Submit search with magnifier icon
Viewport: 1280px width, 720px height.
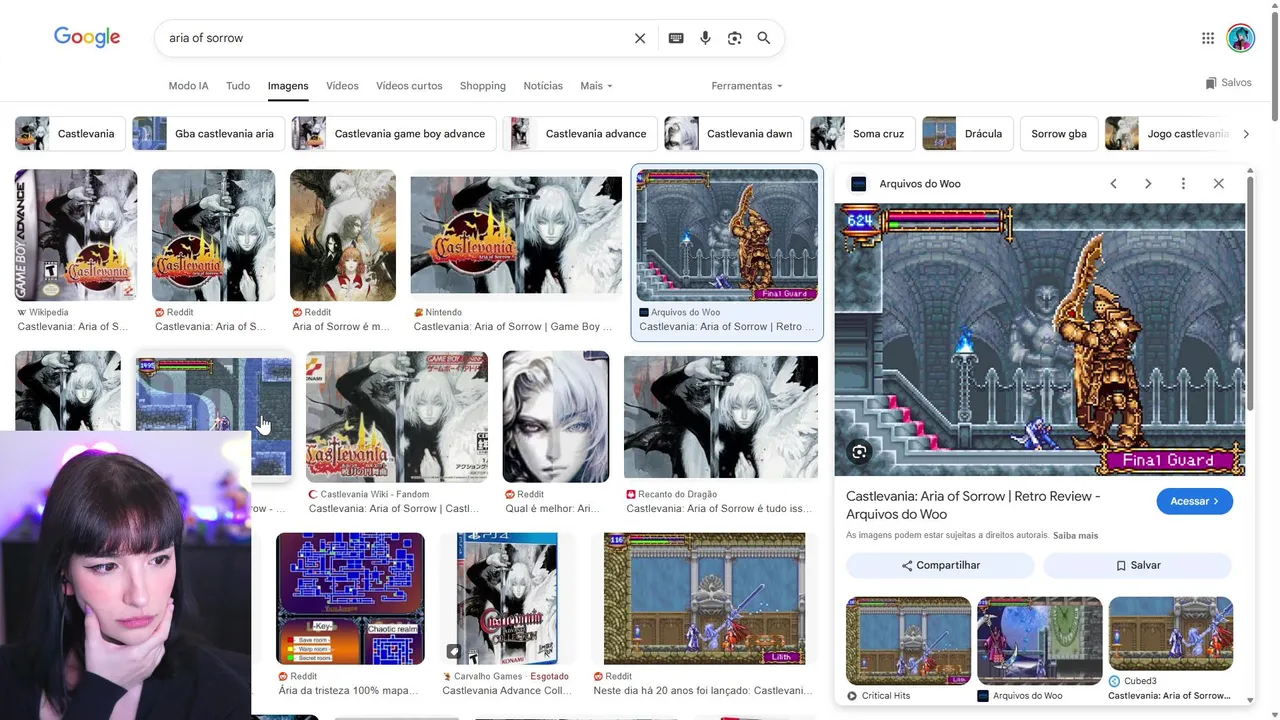pyautogui.click(x=764, y=38)
